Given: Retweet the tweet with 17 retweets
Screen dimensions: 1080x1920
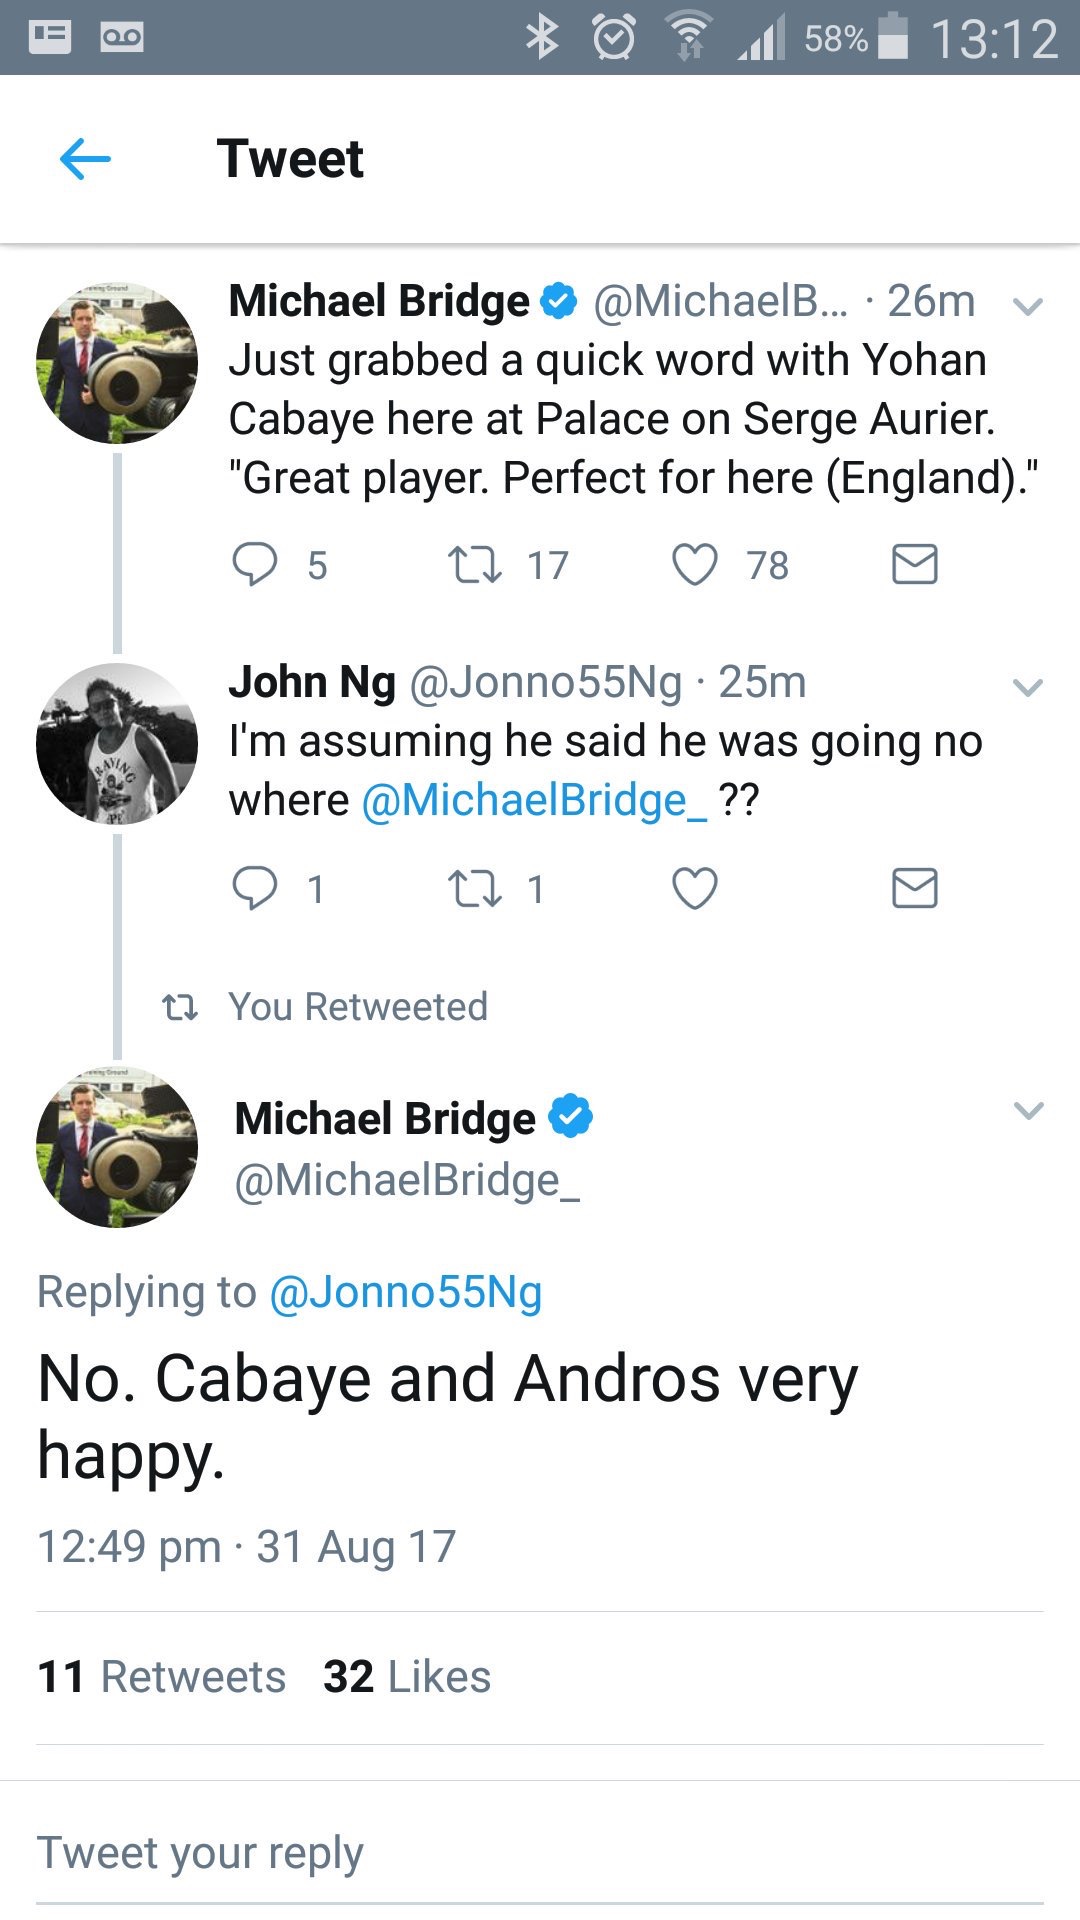Looking at the screenshot, I should [x=474, y=564].
